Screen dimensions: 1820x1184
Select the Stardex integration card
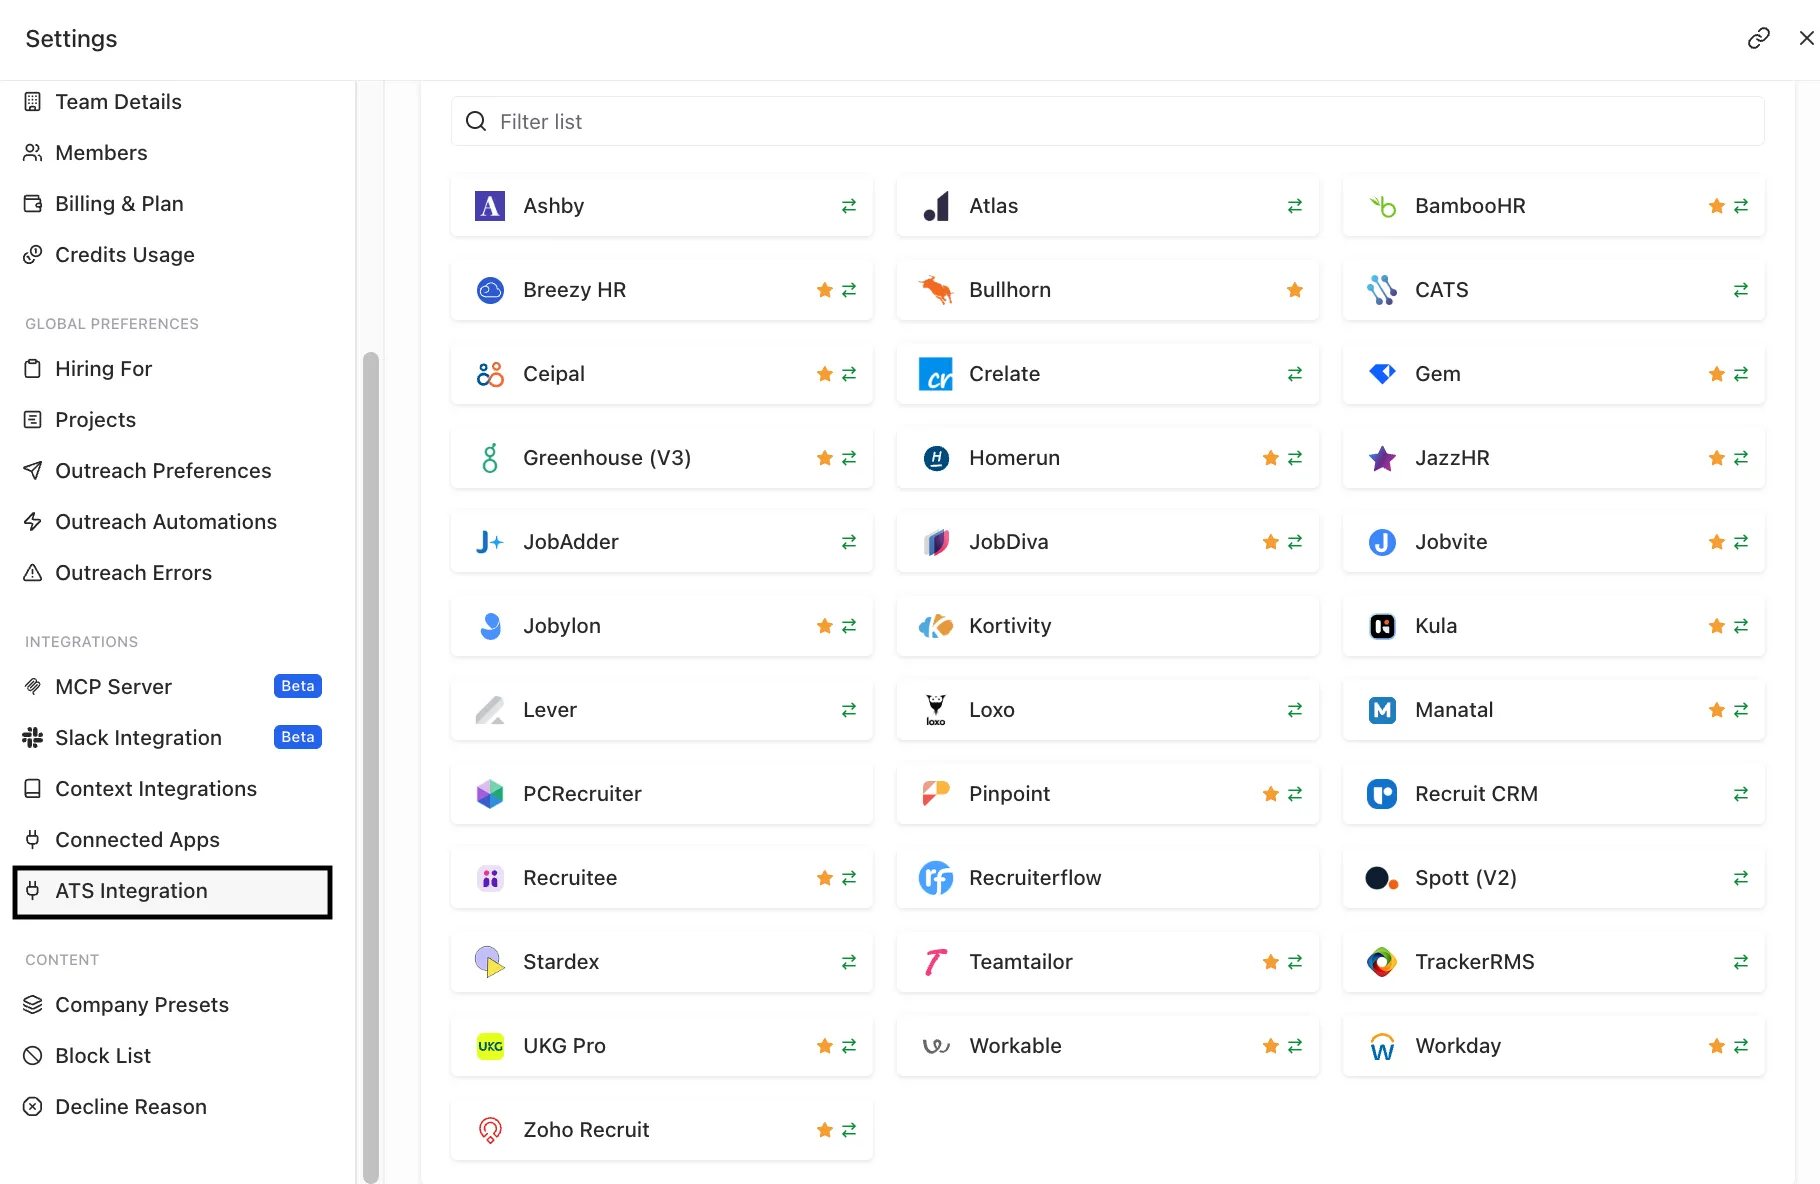[662, 962]
